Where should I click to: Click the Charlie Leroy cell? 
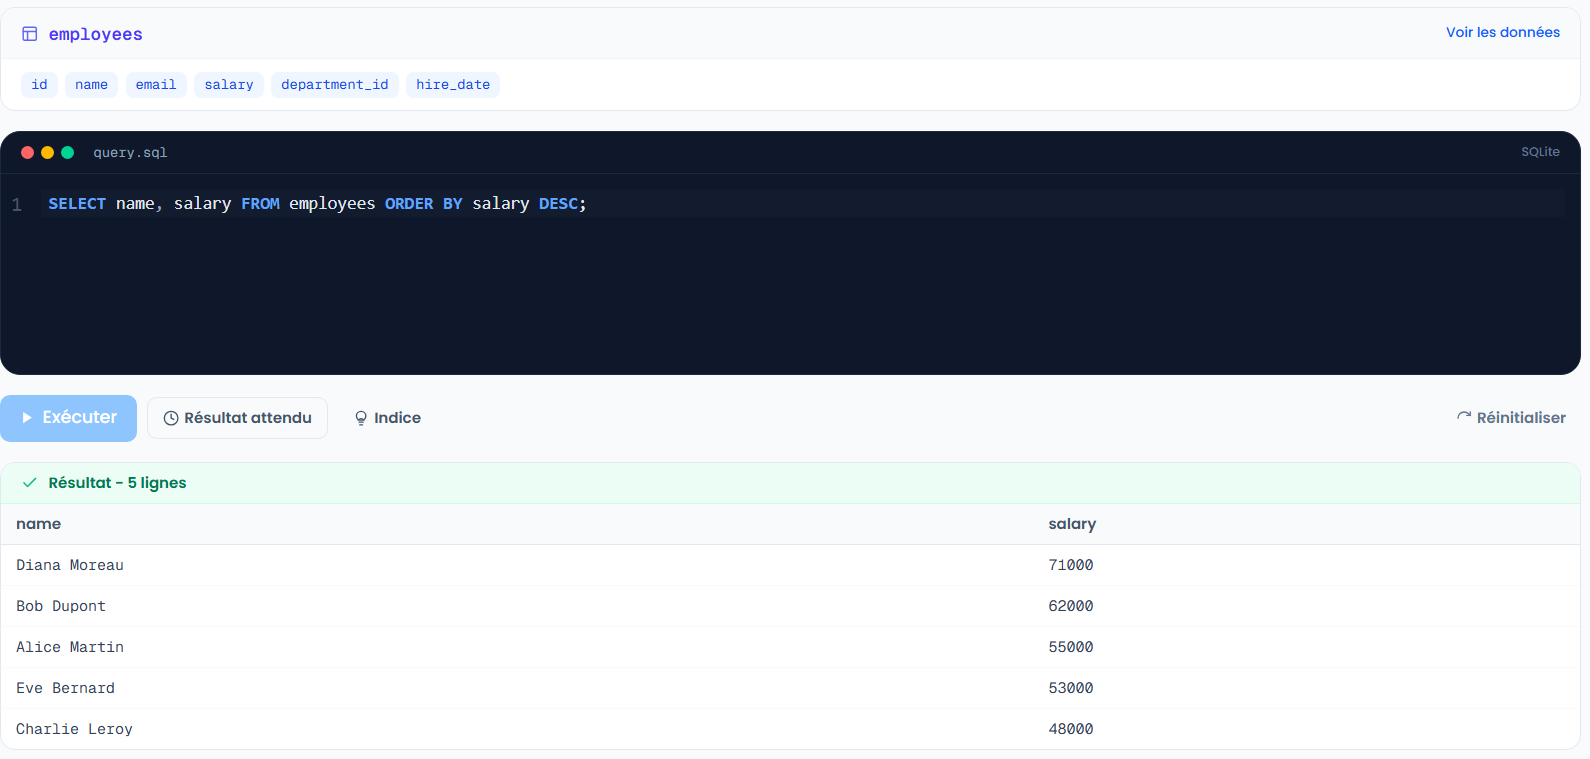click(x=74, y=729)
